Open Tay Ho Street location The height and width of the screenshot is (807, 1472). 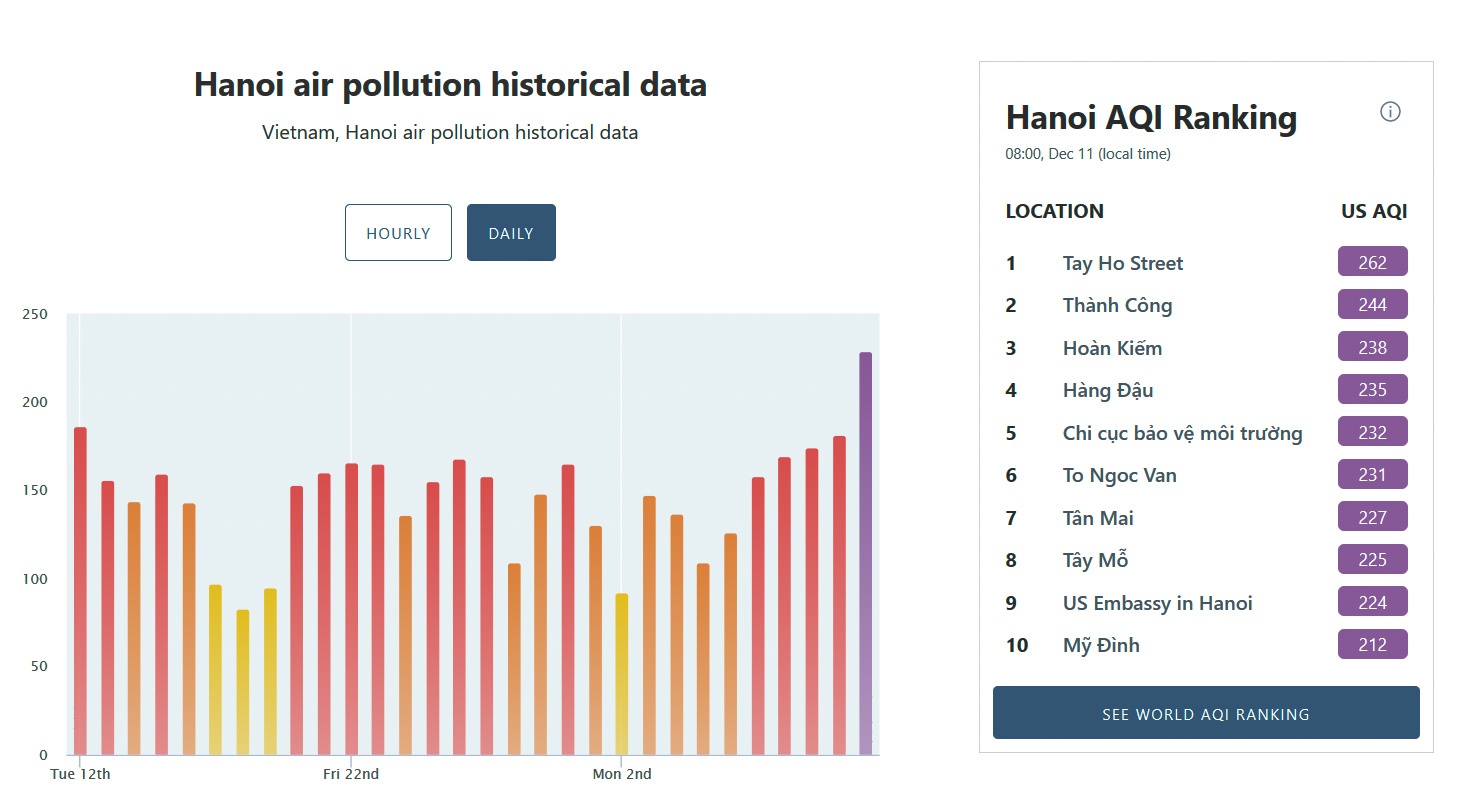pyautogui.click(x=1122, y=263)
